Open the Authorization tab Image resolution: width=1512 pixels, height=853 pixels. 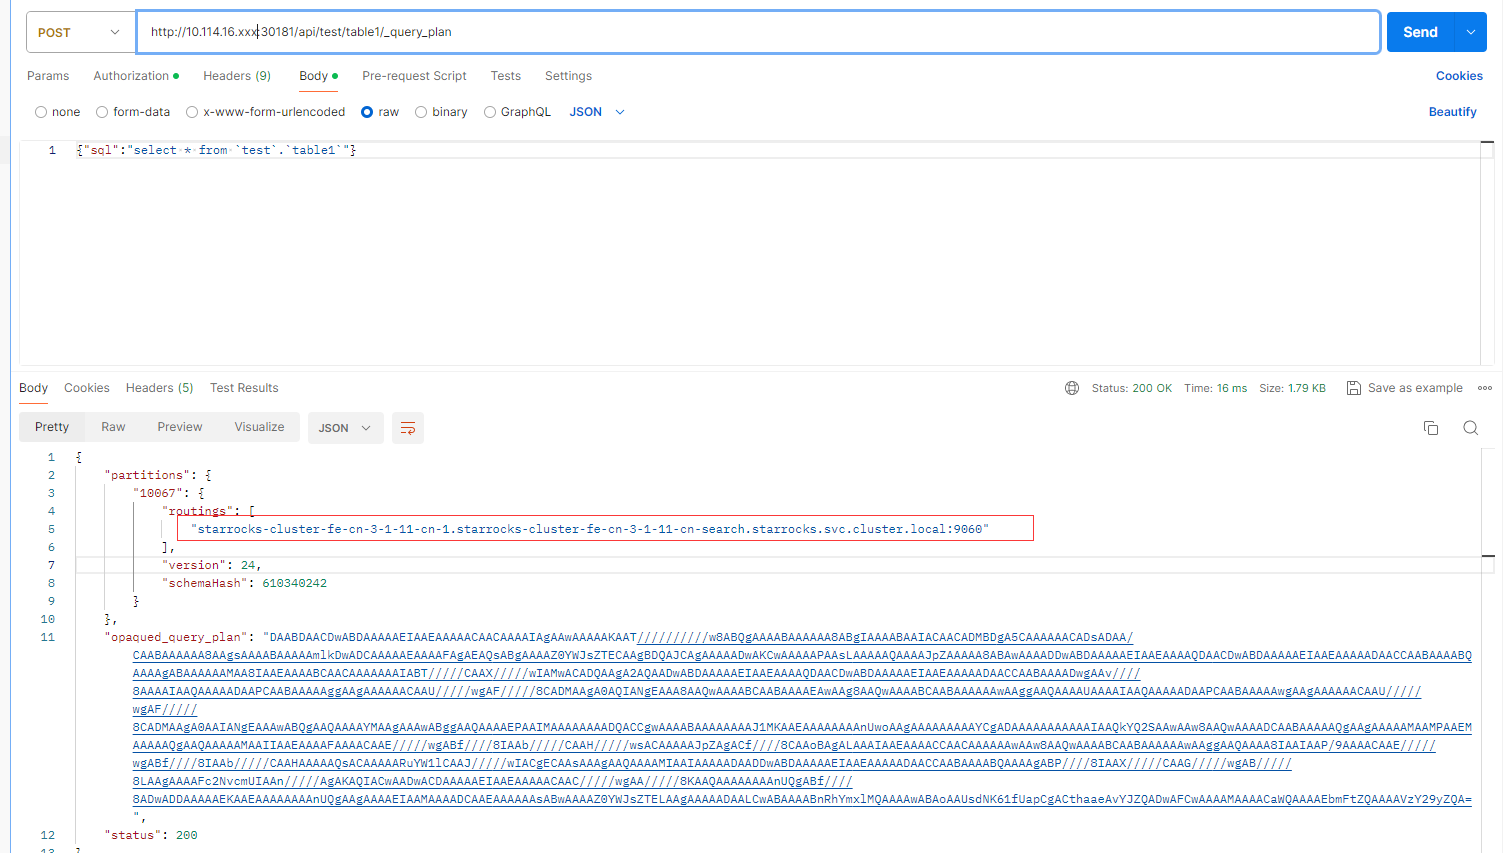(x=136, y=76)
